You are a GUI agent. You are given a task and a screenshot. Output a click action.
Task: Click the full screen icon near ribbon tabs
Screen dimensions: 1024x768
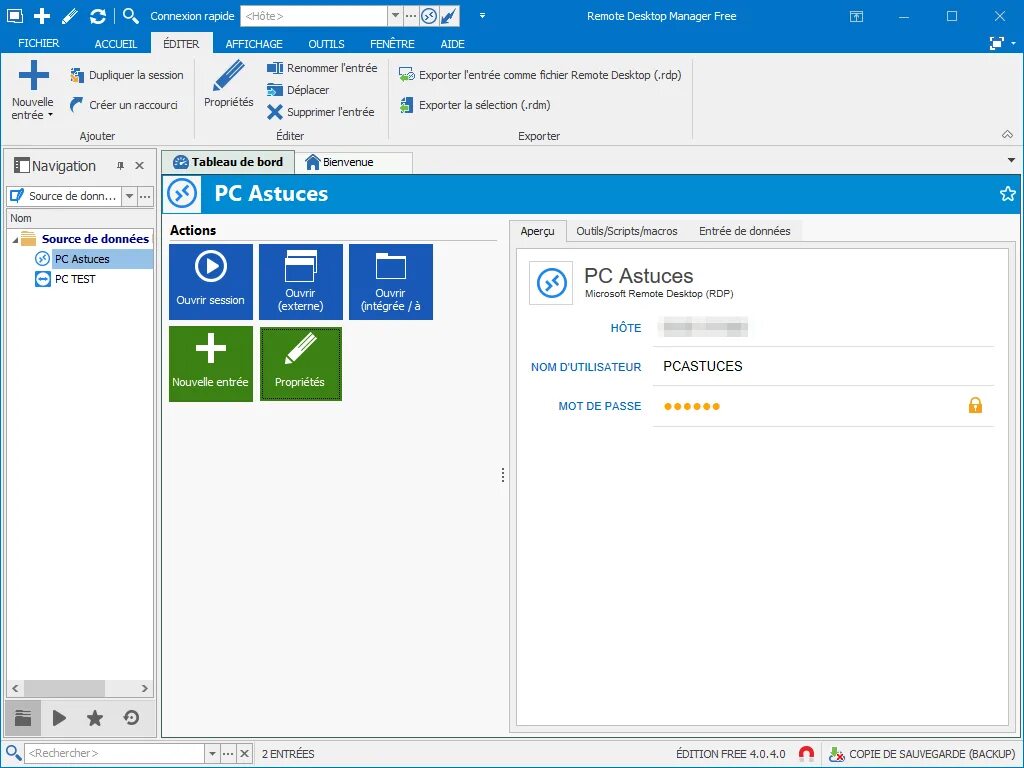(x=997, y=43)
